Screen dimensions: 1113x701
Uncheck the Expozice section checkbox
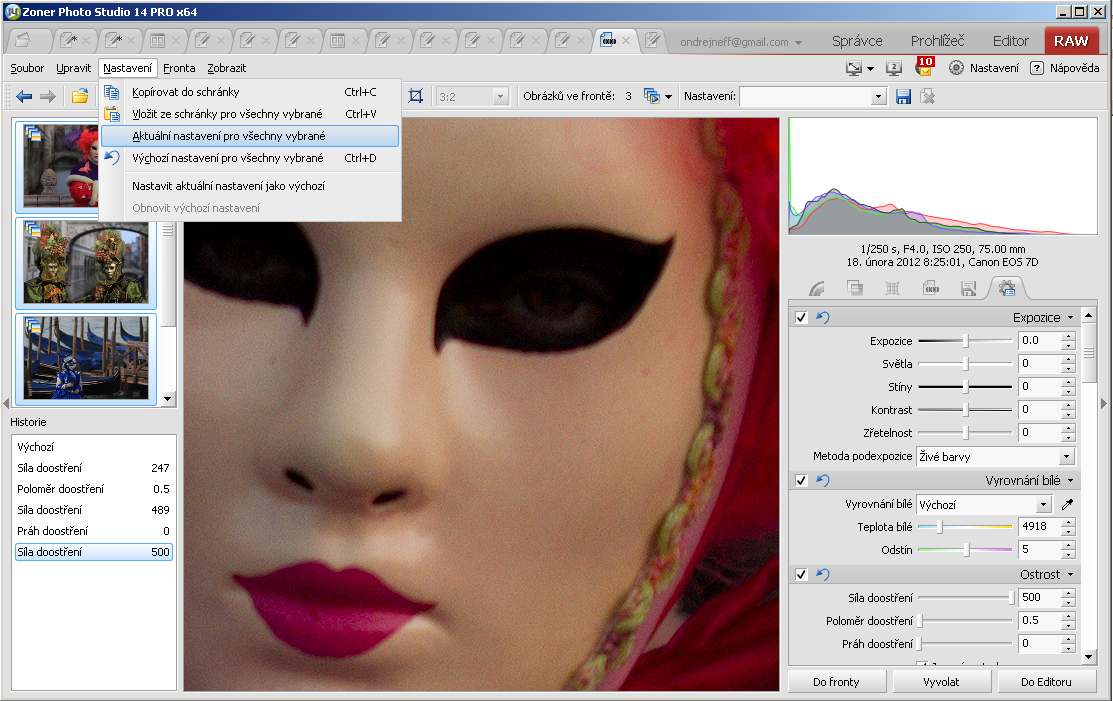tap(801, 317)
